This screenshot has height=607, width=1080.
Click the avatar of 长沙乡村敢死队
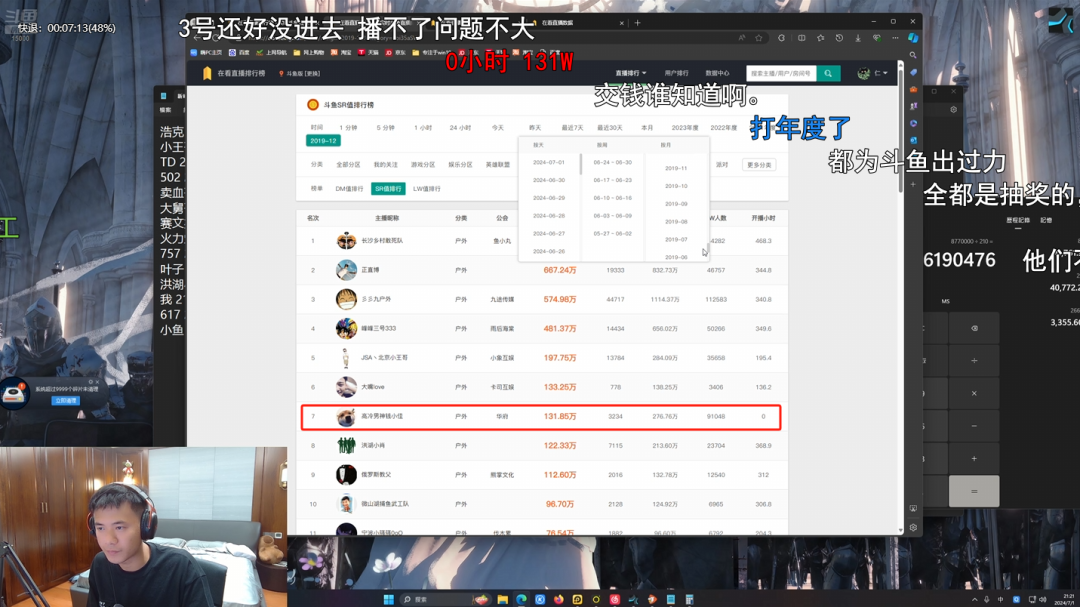tap(346, 241)
